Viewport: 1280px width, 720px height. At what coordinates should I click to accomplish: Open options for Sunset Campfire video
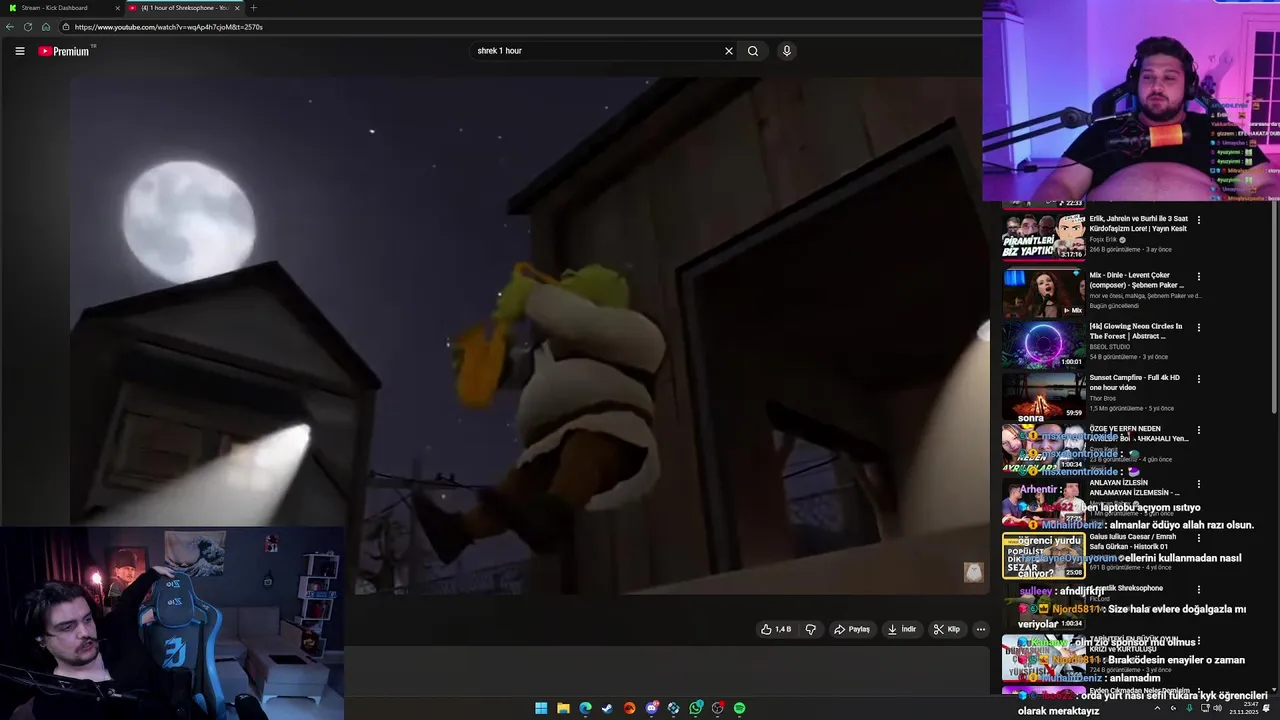click(1199, 379)
